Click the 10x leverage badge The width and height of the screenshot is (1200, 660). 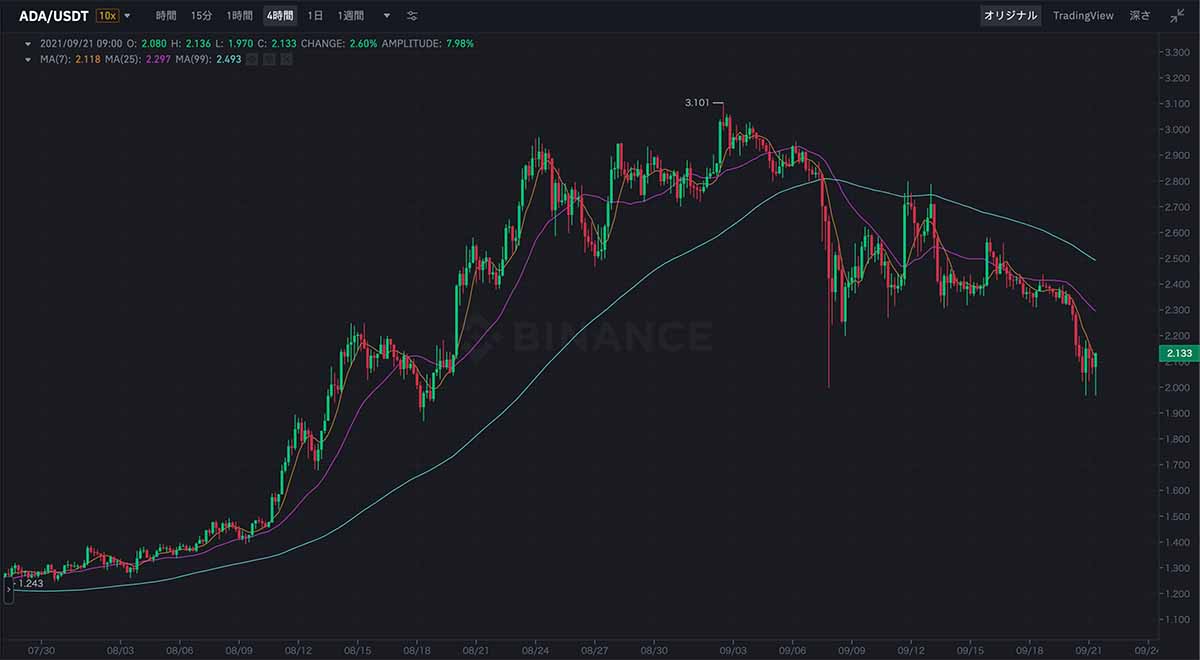point(107,16)
